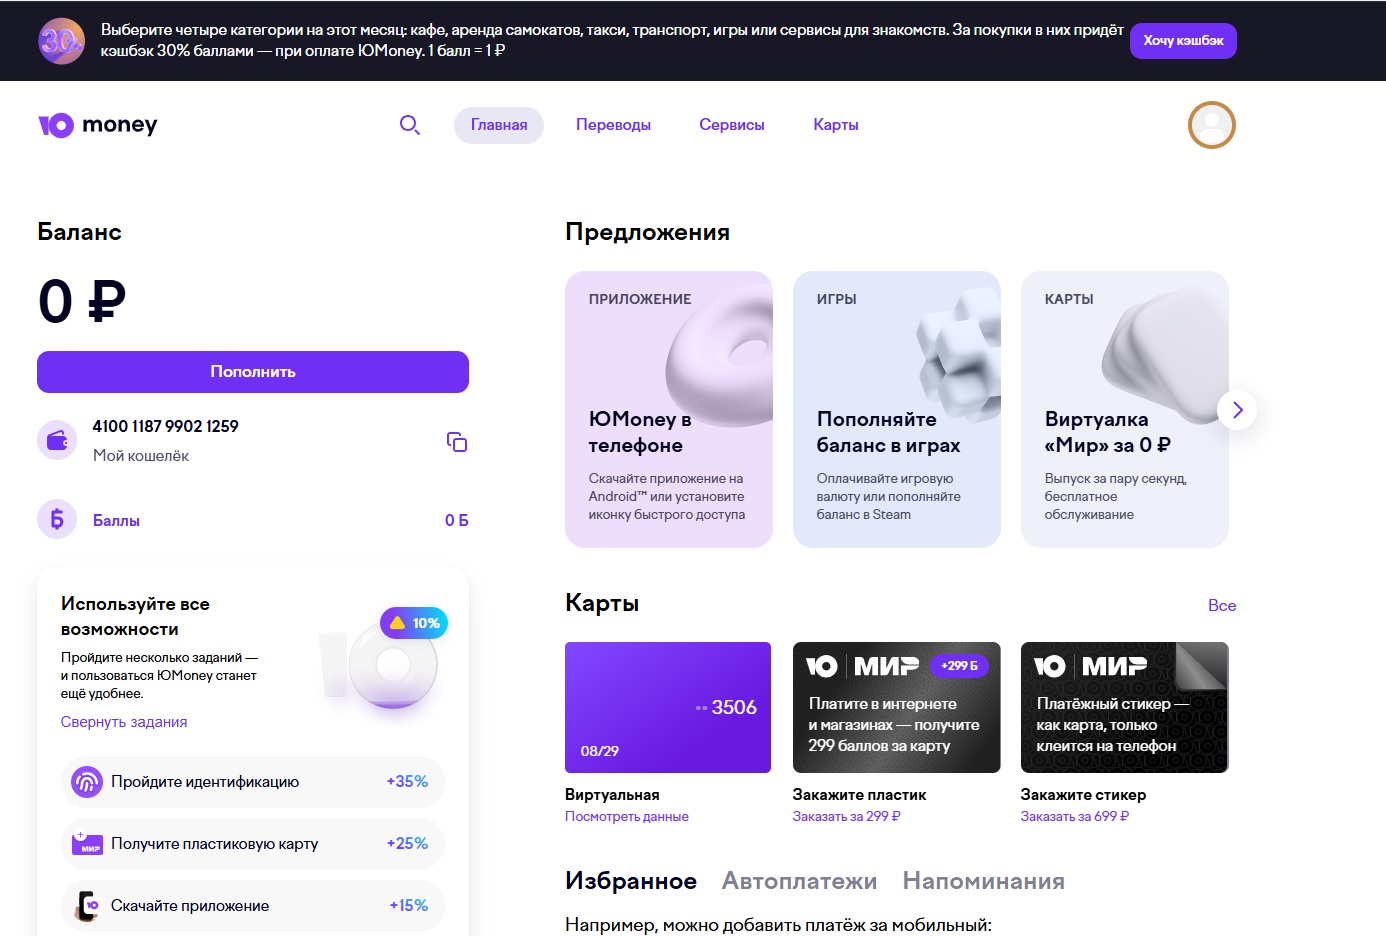Click the 10% progress badge
This screenshot has width=1386, height=936.
pos(414,623)
